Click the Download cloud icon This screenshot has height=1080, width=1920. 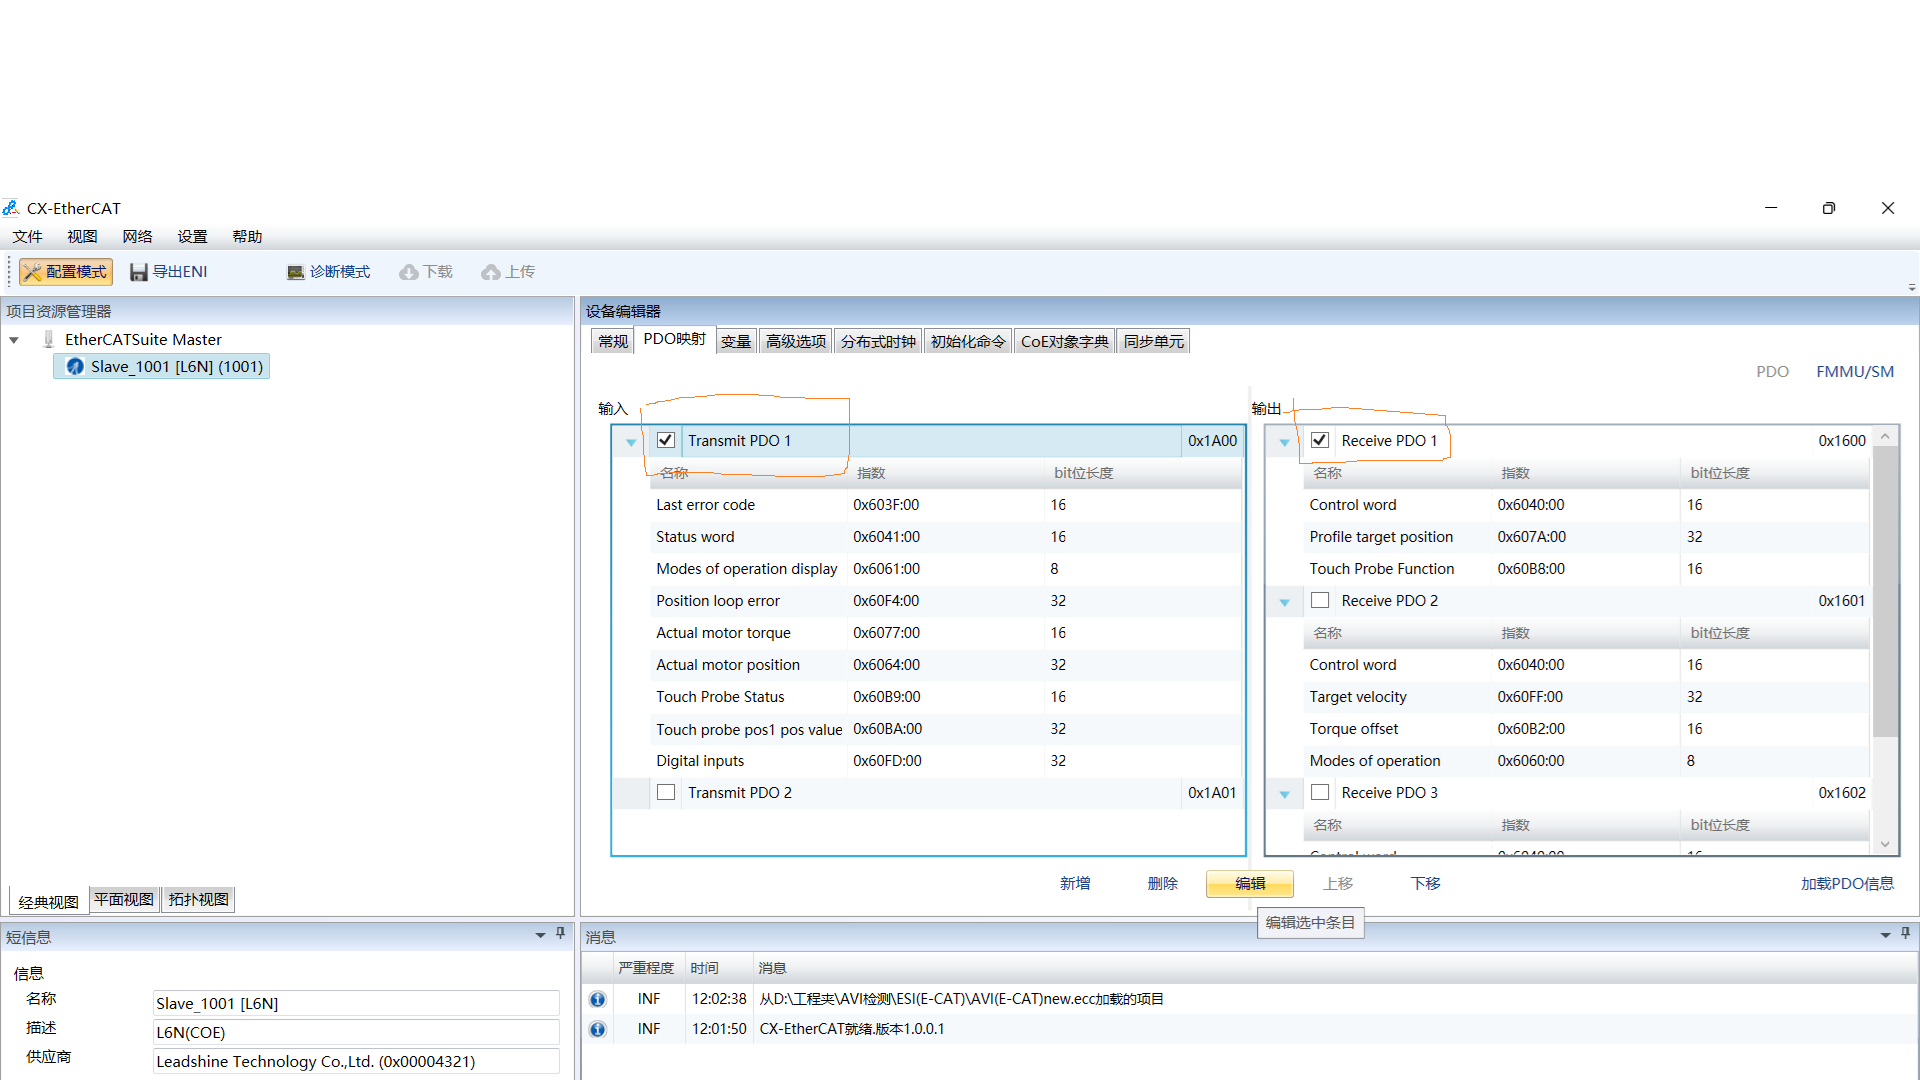(409, 272)
